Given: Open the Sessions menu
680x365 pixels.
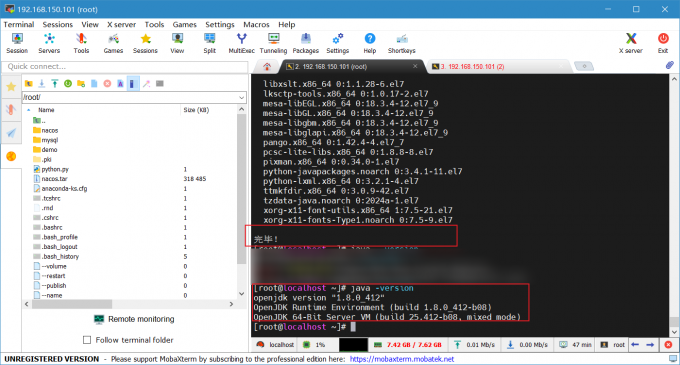Looking at the screenshot, I should [x=58, y=25].
